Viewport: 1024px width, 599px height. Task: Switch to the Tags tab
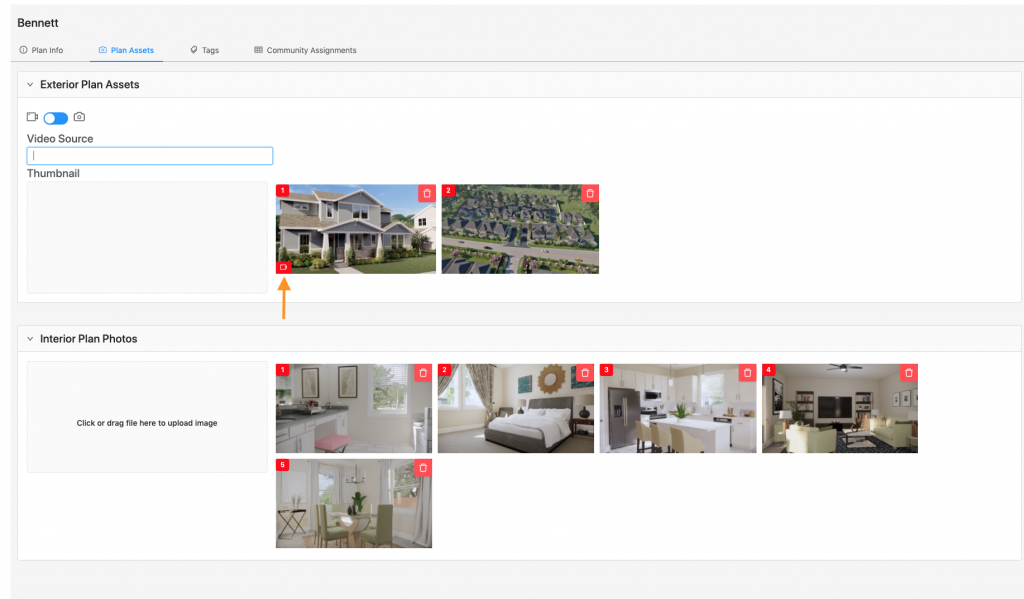click(204, 50)
